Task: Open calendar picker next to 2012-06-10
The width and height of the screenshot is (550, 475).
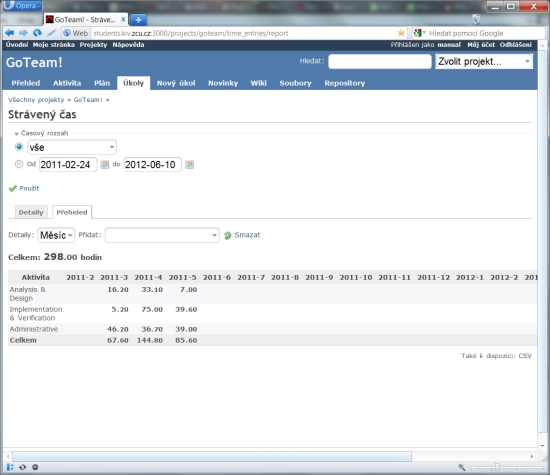Action: pyautogui.click(x=189, y=165)
